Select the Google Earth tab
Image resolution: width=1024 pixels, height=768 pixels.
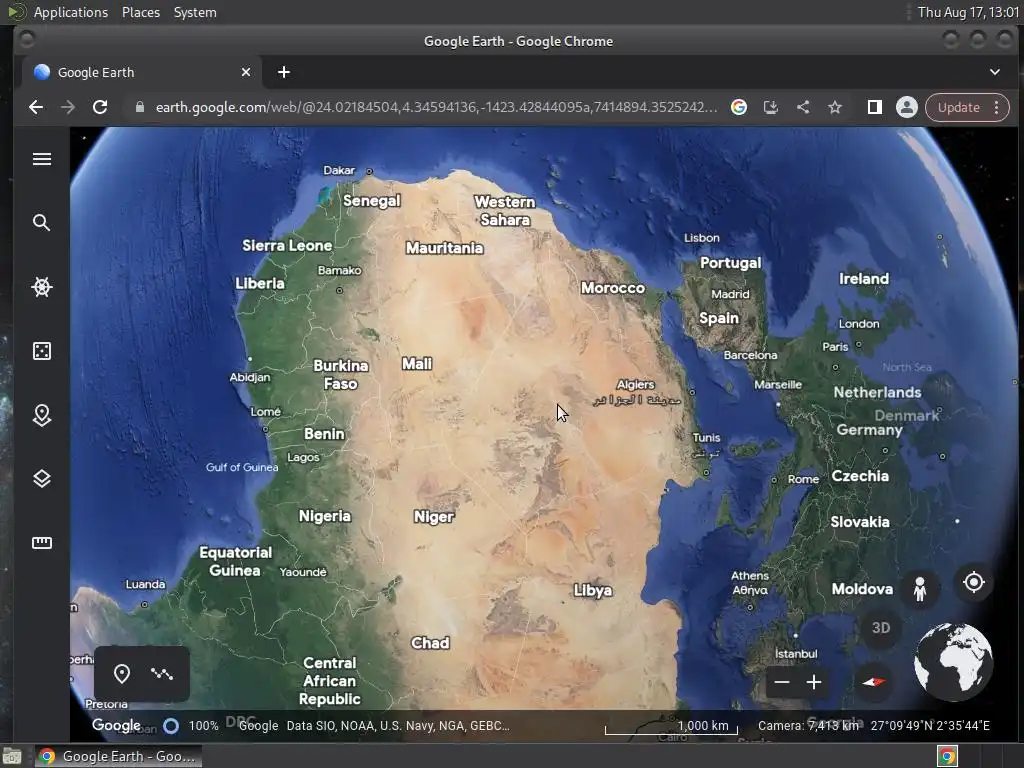click(x=142, y=72)
